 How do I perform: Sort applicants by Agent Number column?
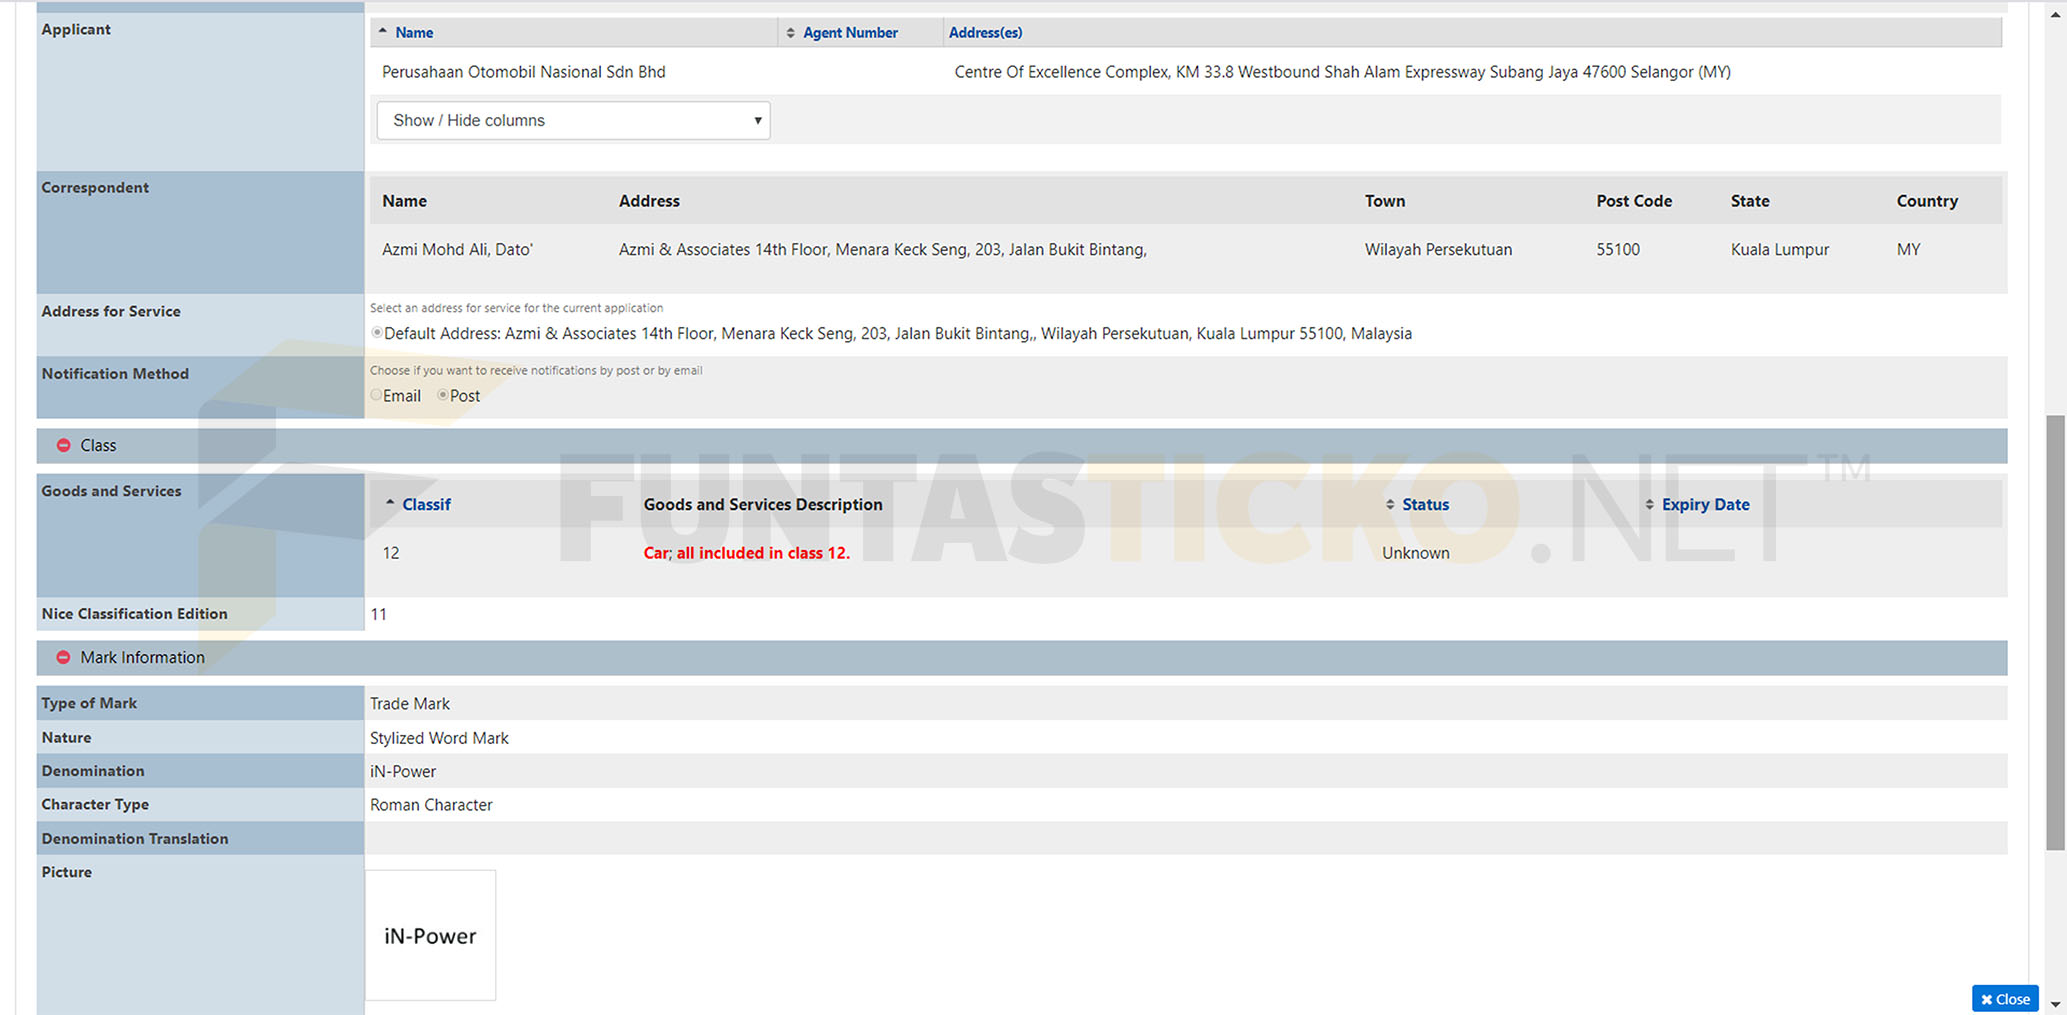click(850, 32)
